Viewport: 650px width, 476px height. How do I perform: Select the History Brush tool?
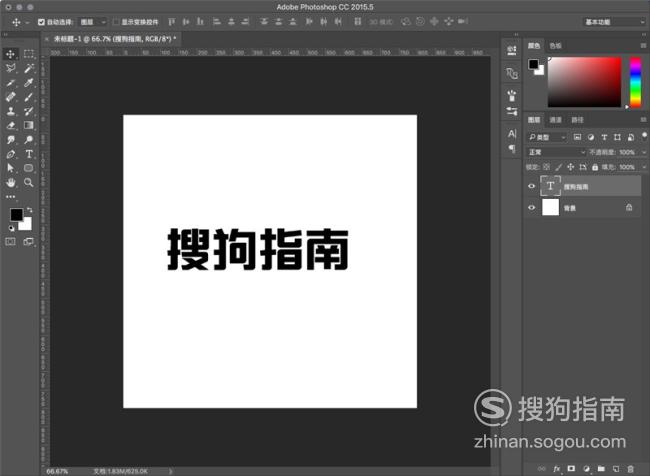29,111
